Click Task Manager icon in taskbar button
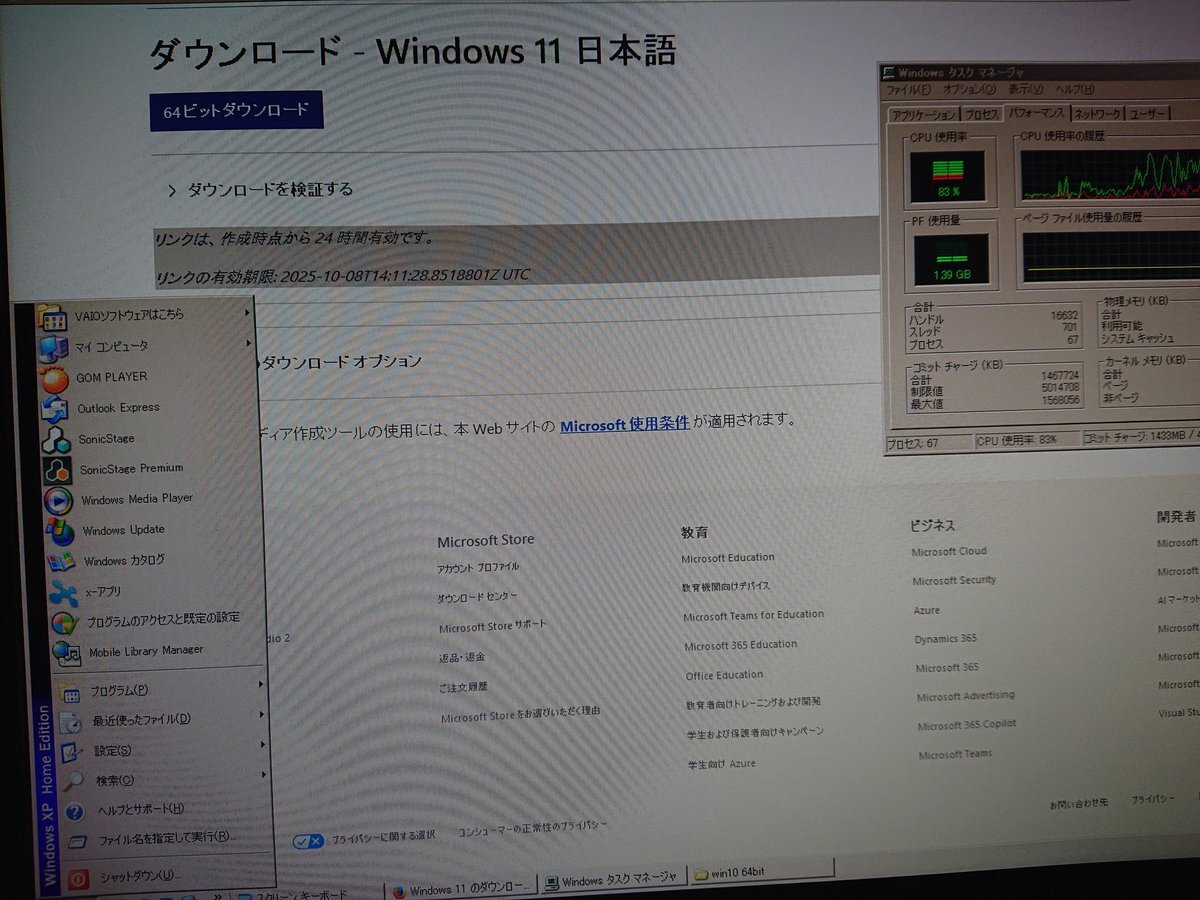Viewport: 1200px width, 900px height. tap(551, 883)
